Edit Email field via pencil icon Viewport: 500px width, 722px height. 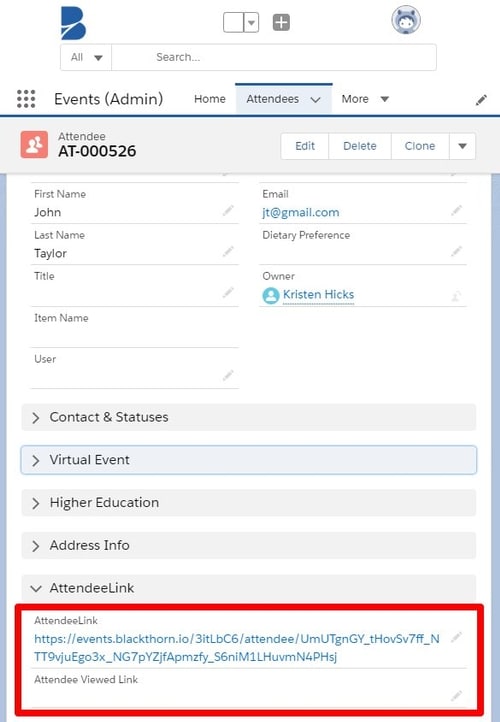tap(456, 211)
